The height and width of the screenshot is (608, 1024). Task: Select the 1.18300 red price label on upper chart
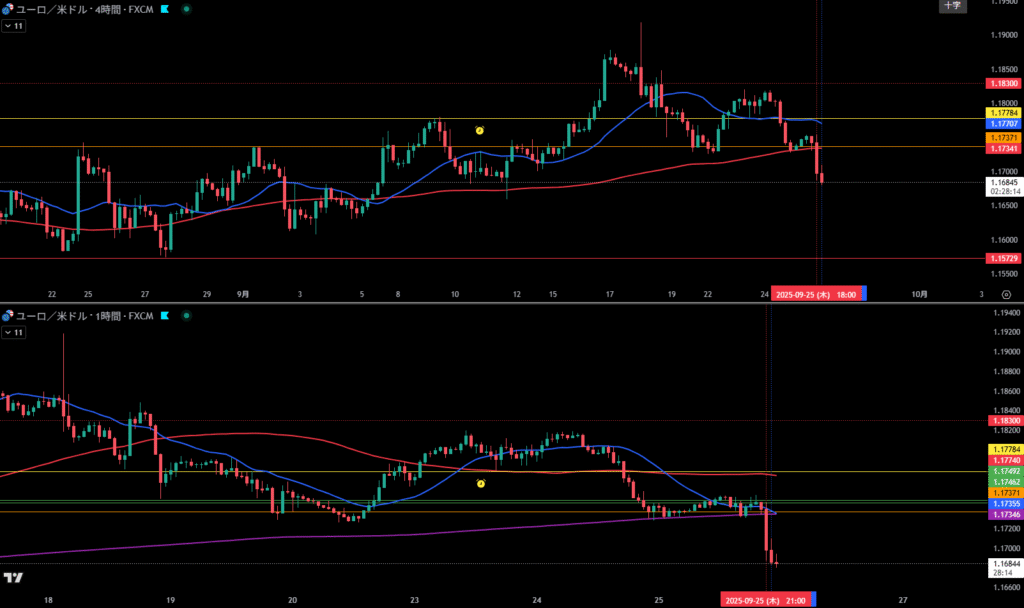pyautogui.click(x=1003, y=83)
